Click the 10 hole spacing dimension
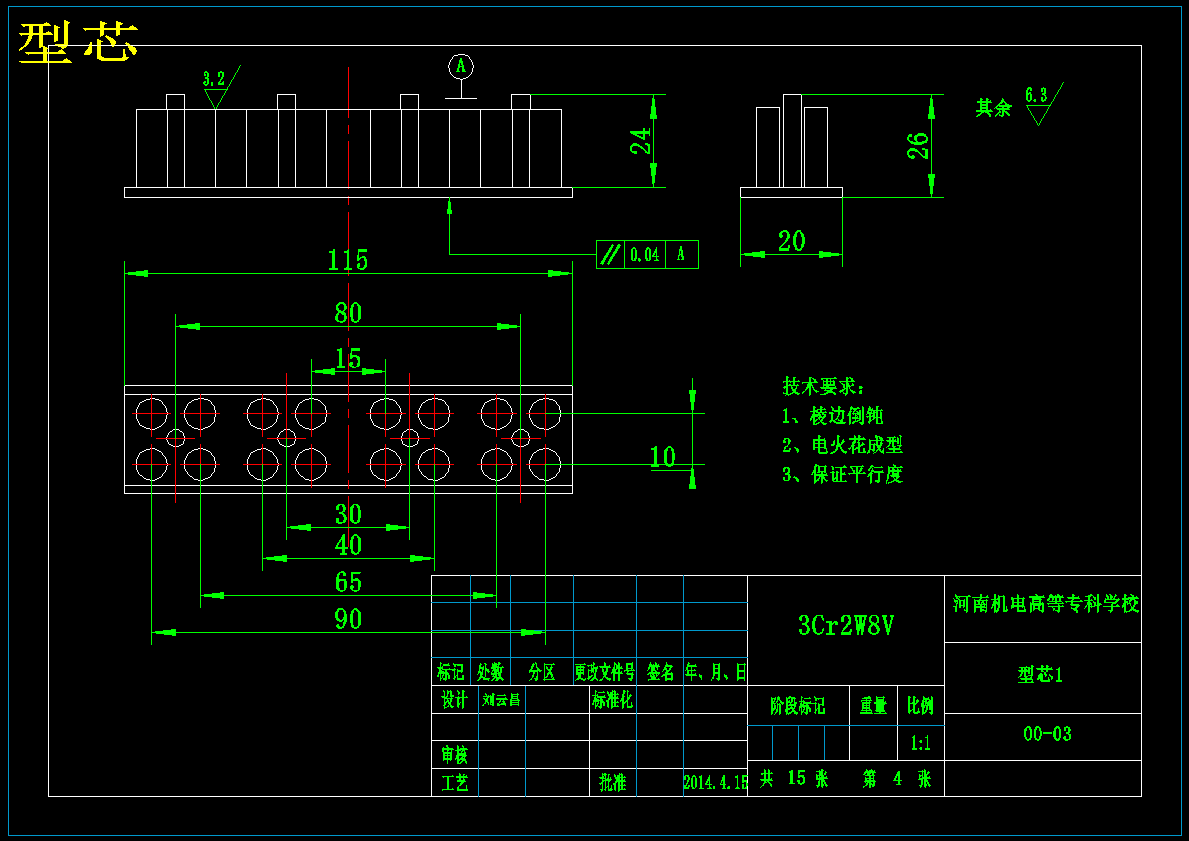Screen dimensions: 1189x841 point(662,457)
